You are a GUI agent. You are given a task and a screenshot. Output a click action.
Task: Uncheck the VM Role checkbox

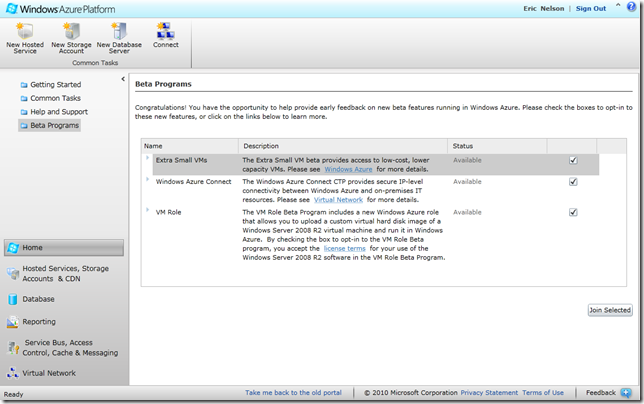click(x=573, y=212)
